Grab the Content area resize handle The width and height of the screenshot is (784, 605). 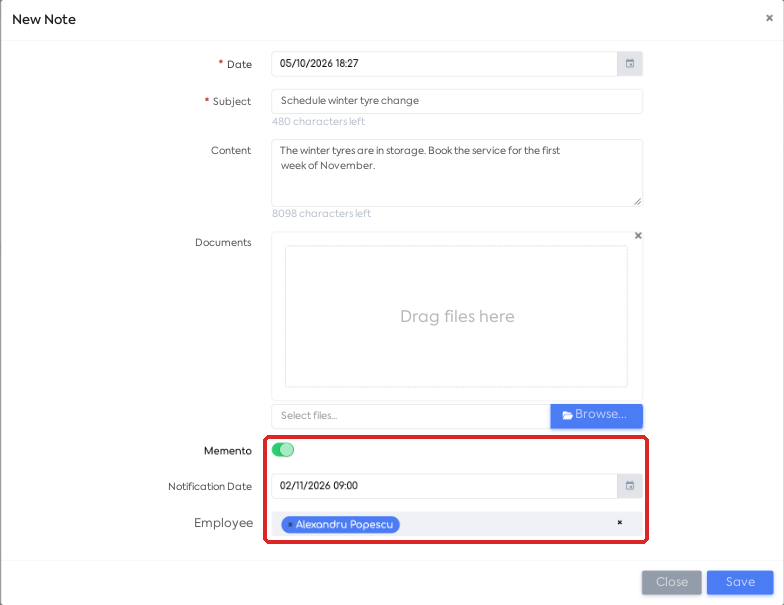click(x=638, y=202)
